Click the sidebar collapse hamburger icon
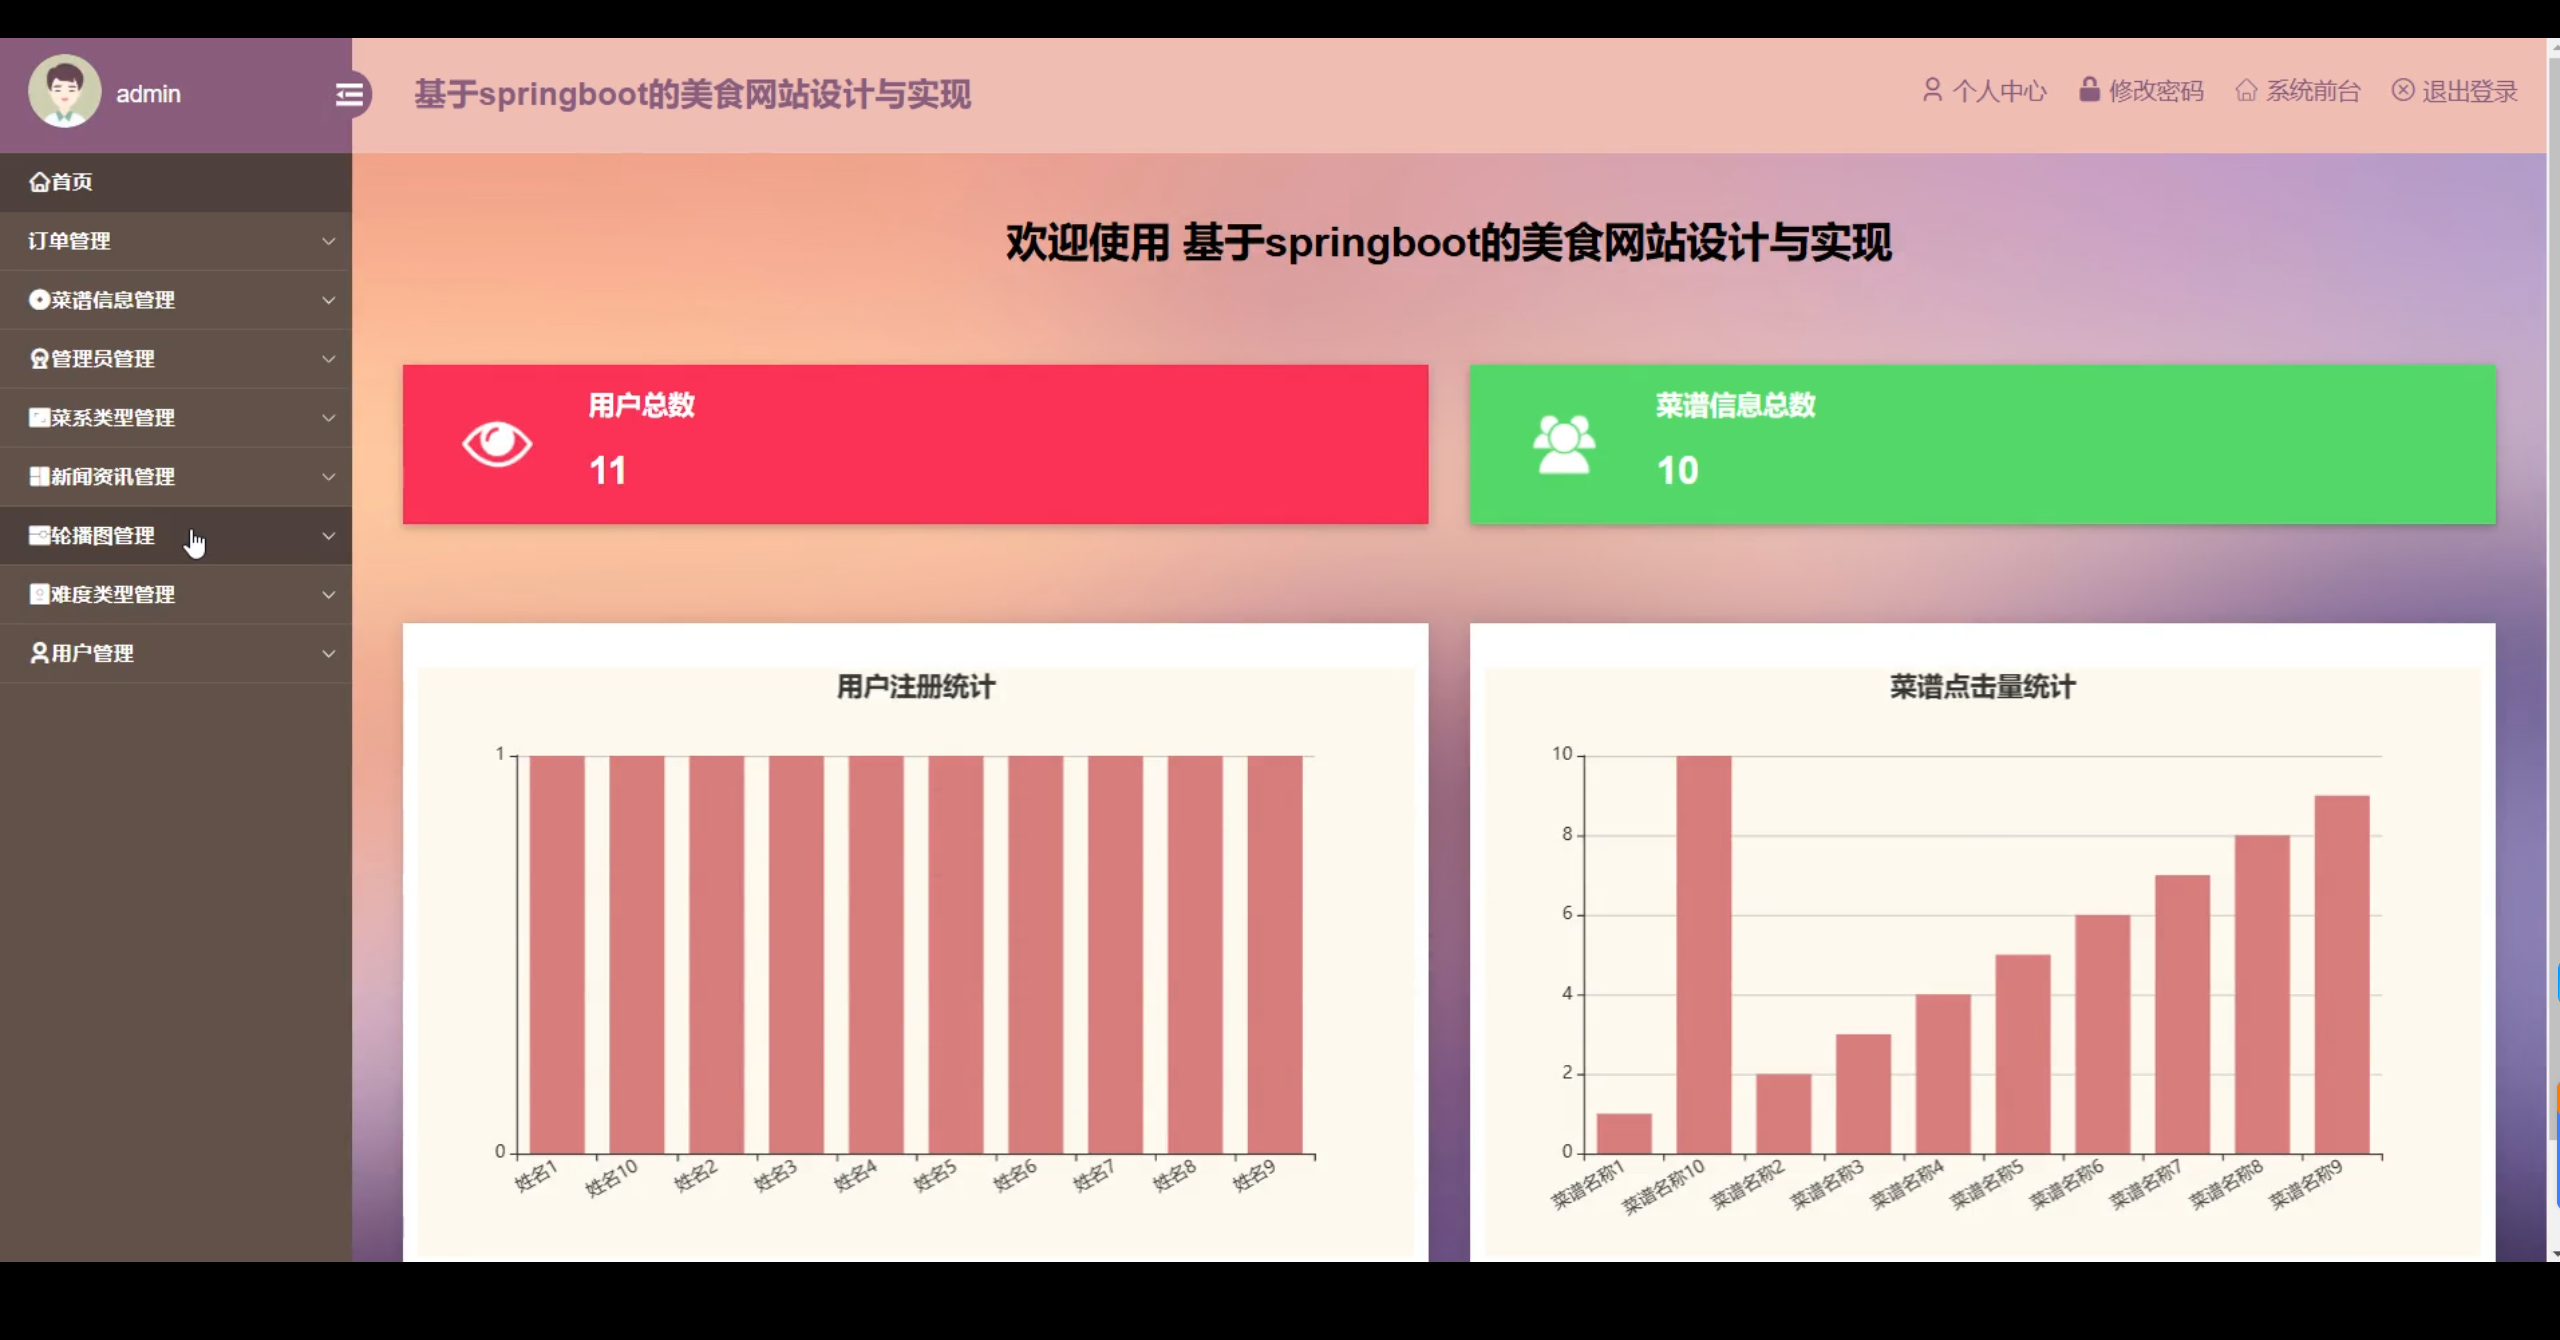Image resolution: width=2560 pixels, height=1340 pixels. point(349,94)
